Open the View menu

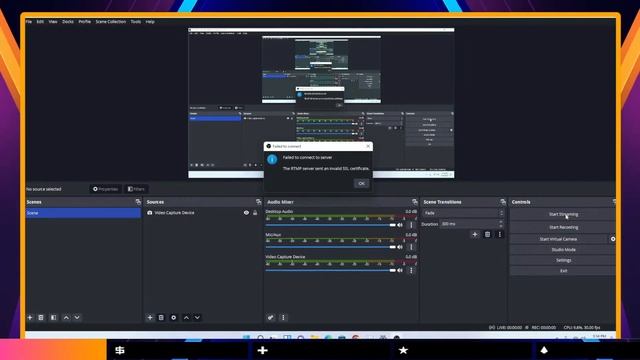tap(53, 22)
